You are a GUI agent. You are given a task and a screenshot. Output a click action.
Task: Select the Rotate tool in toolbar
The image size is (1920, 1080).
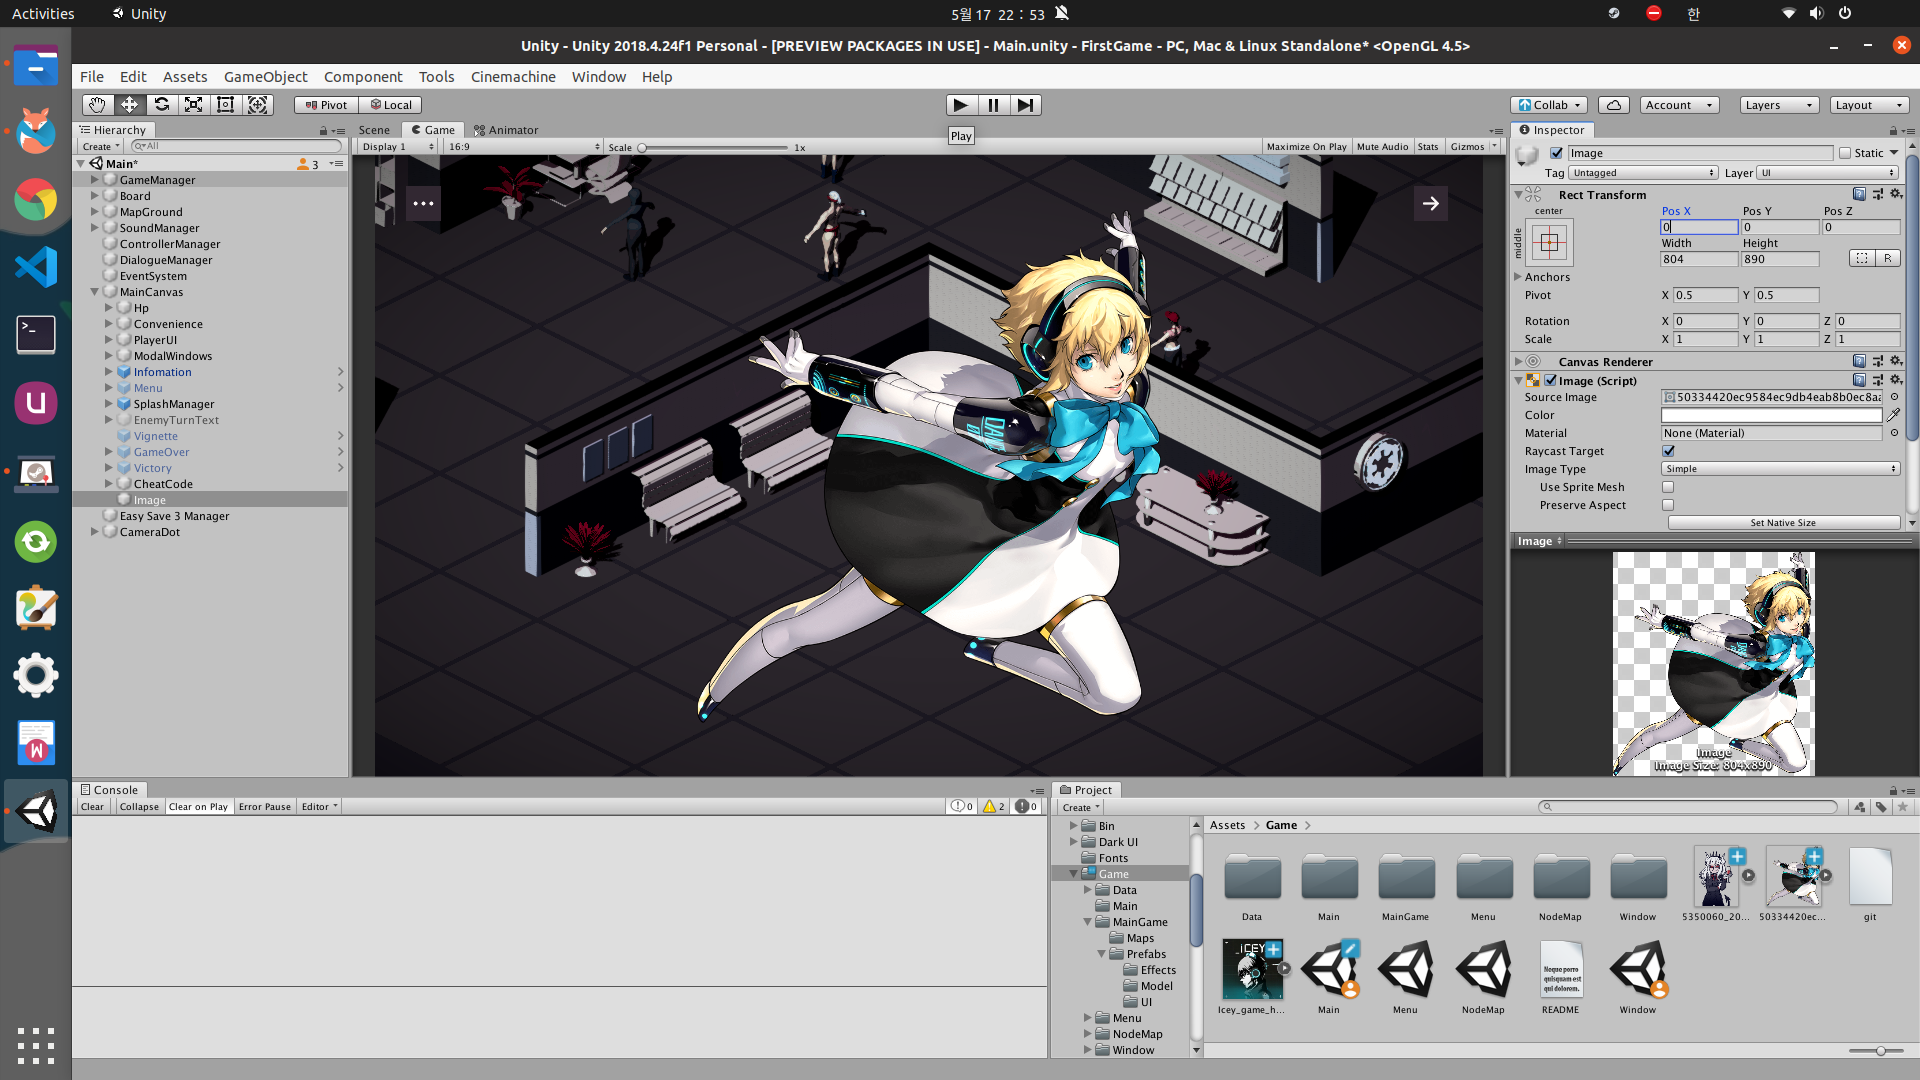click(161, 105)
